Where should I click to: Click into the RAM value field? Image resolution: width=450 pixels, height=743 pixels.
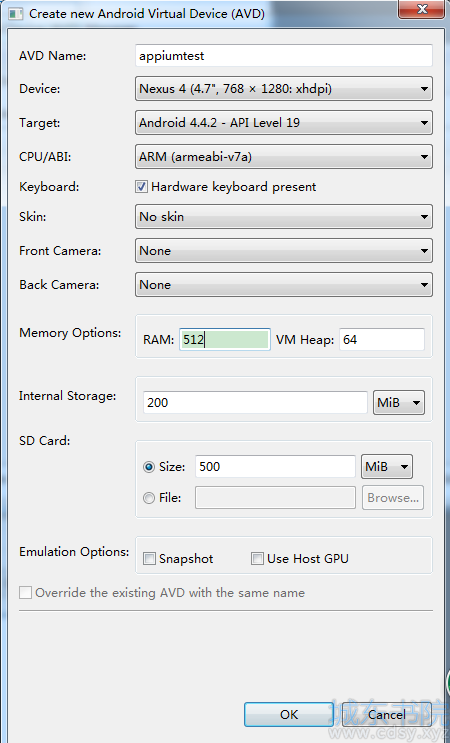pos(225,339)
